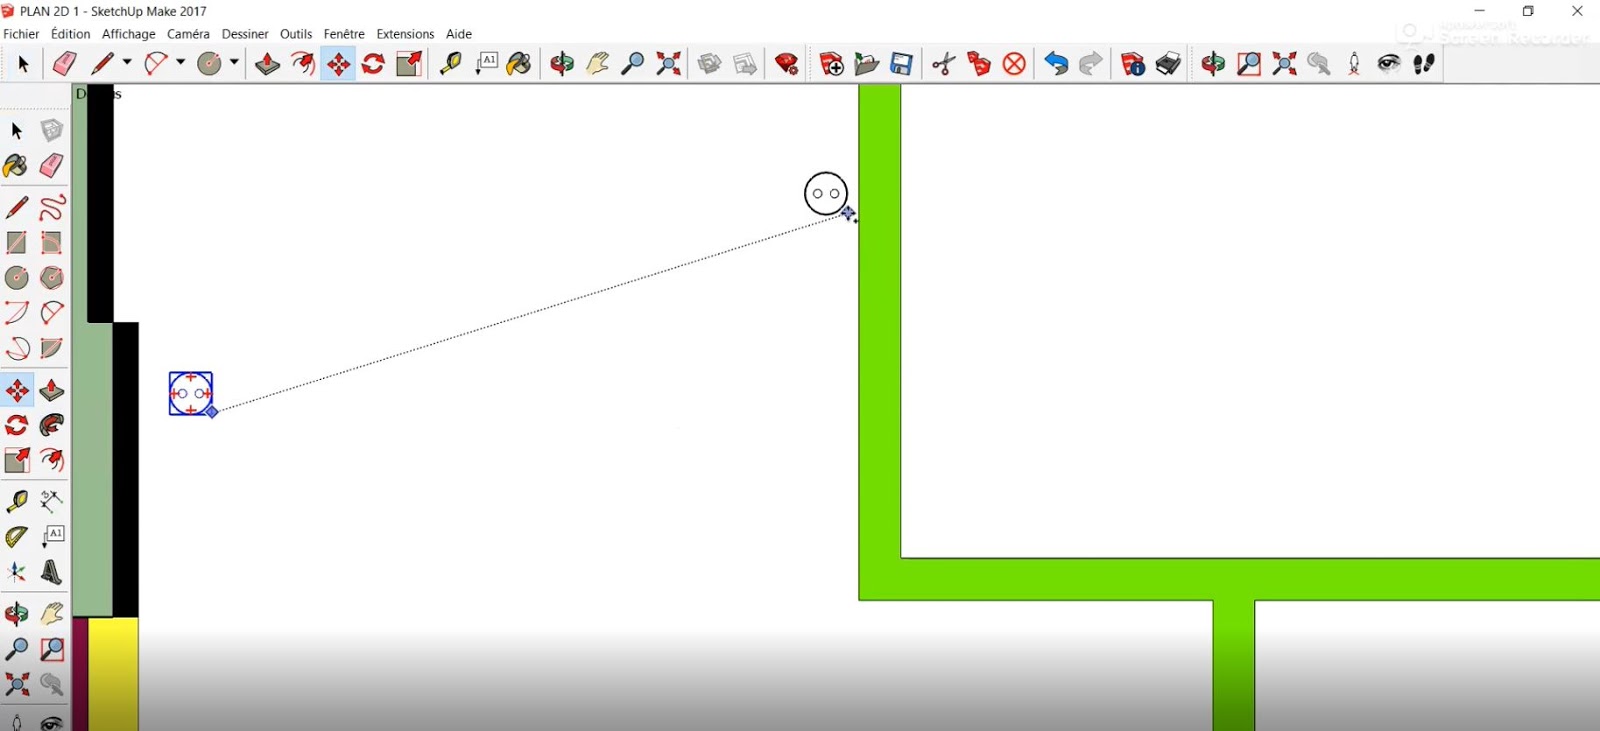Viewport: 1600px width, 731px height.
Task: Click Eraser in the top toolbar
Action: tap(65, 64)
